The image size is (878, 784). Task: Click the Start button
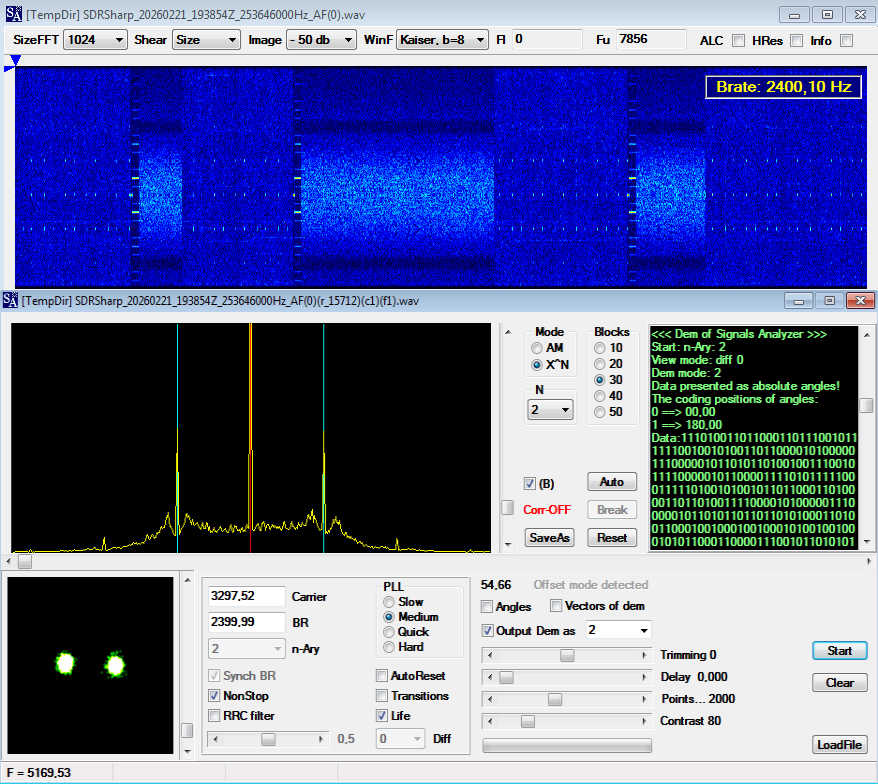[x=839, y=651]
